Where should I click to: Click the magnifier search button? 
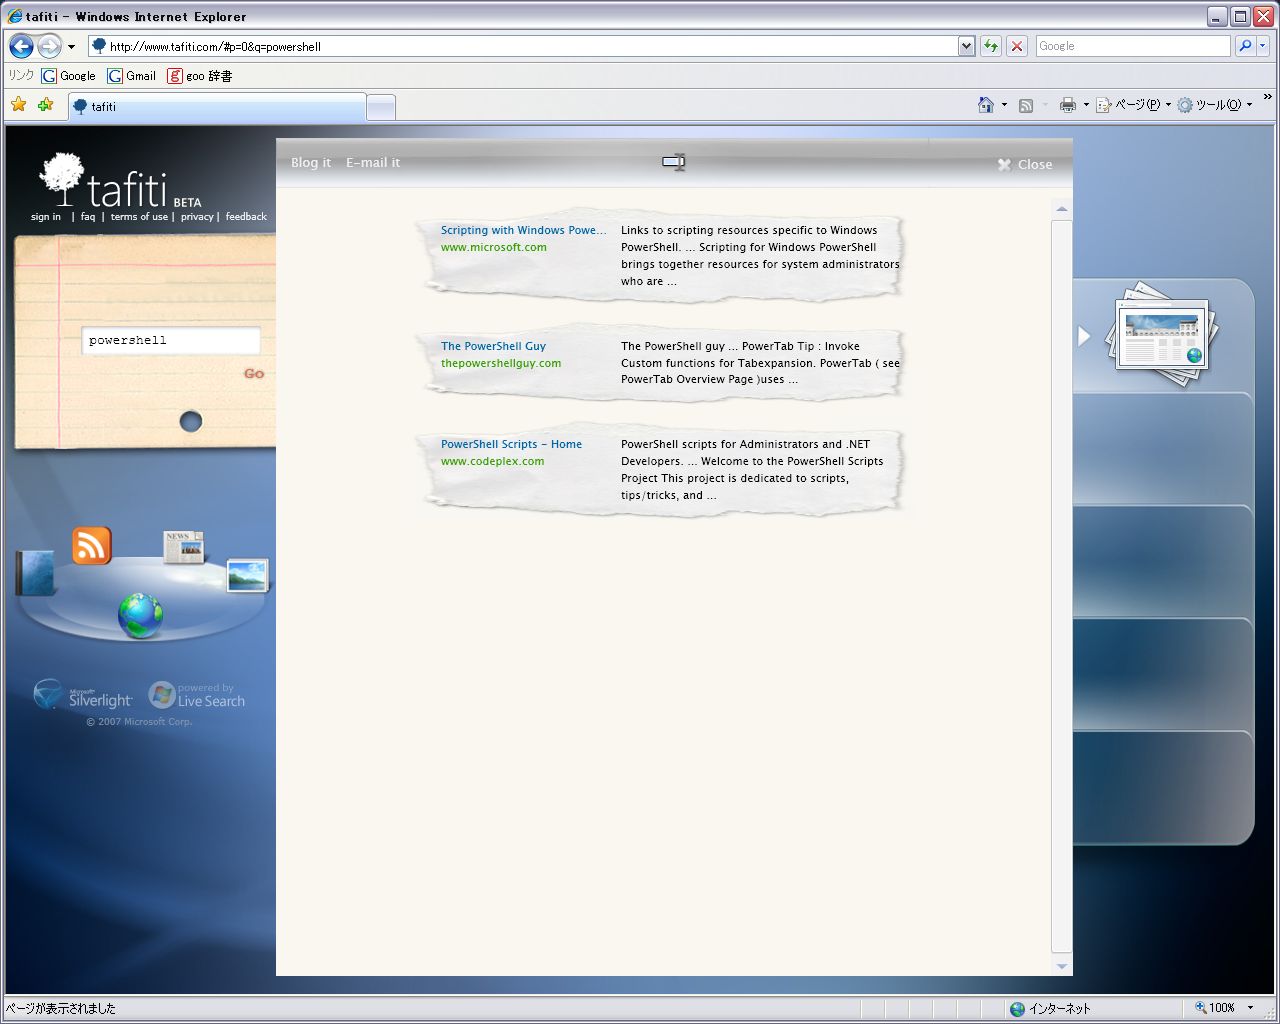point(1245,46)
